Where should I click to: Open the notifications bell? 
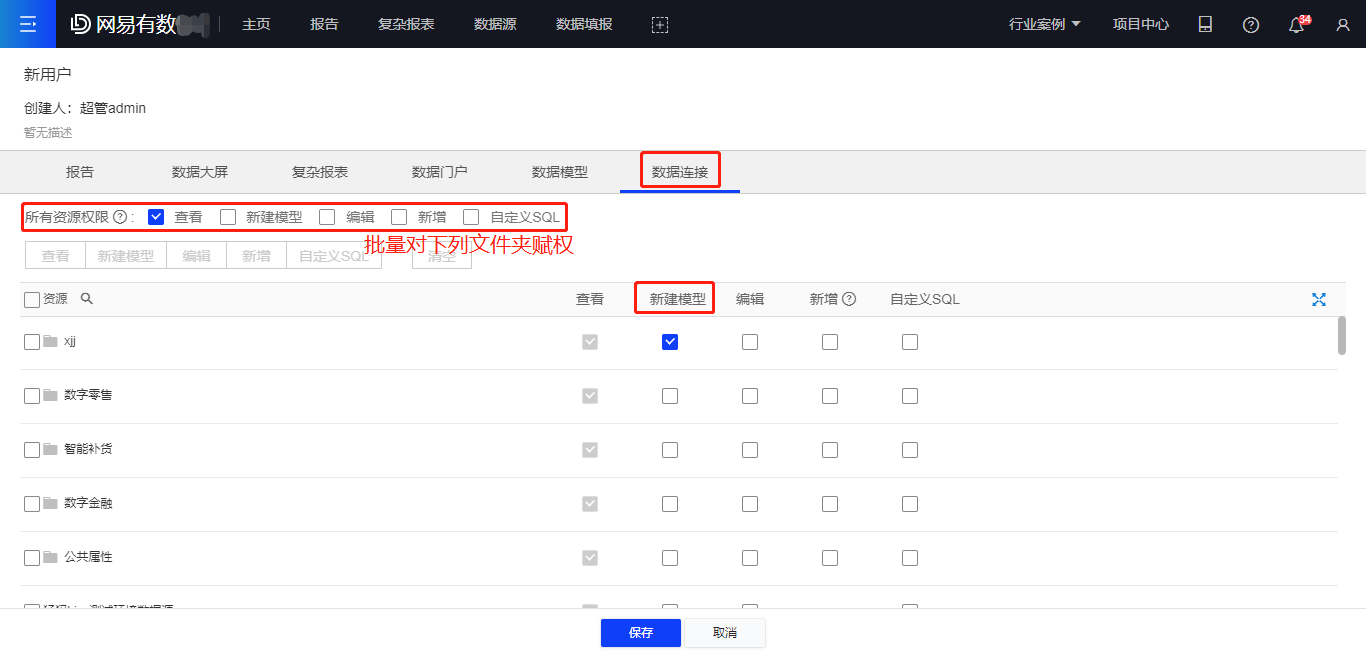click(x=1297, y=25)
